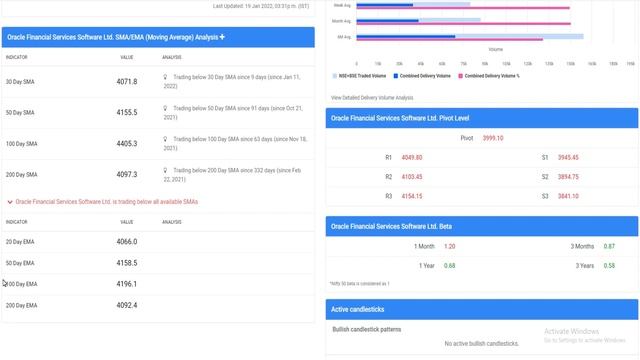The width and height of the screenshot is (640, 360).
Task: Click chevron beside trading below all SMAs
Action: (10, 202)
